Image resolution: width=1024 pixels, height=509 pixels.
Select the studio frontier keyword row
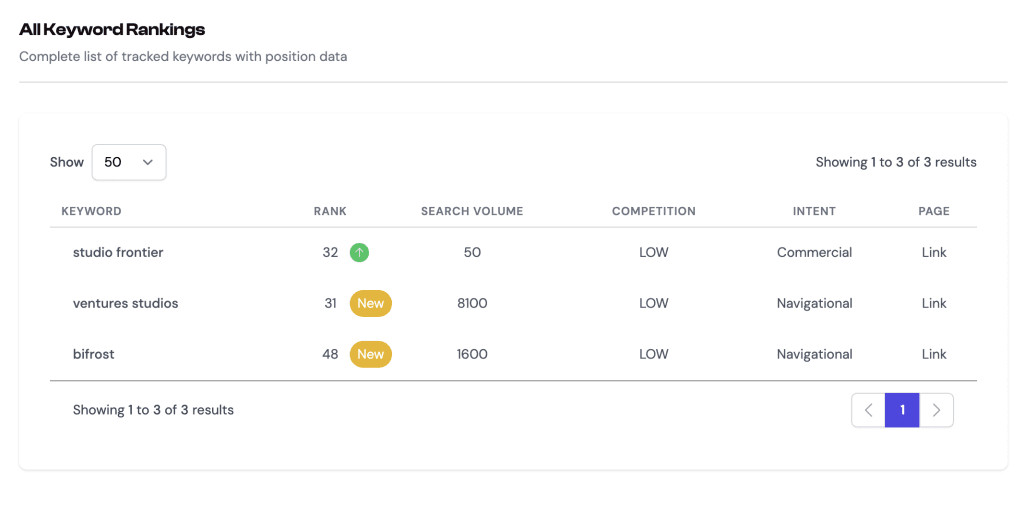click(x=118, y=253)
